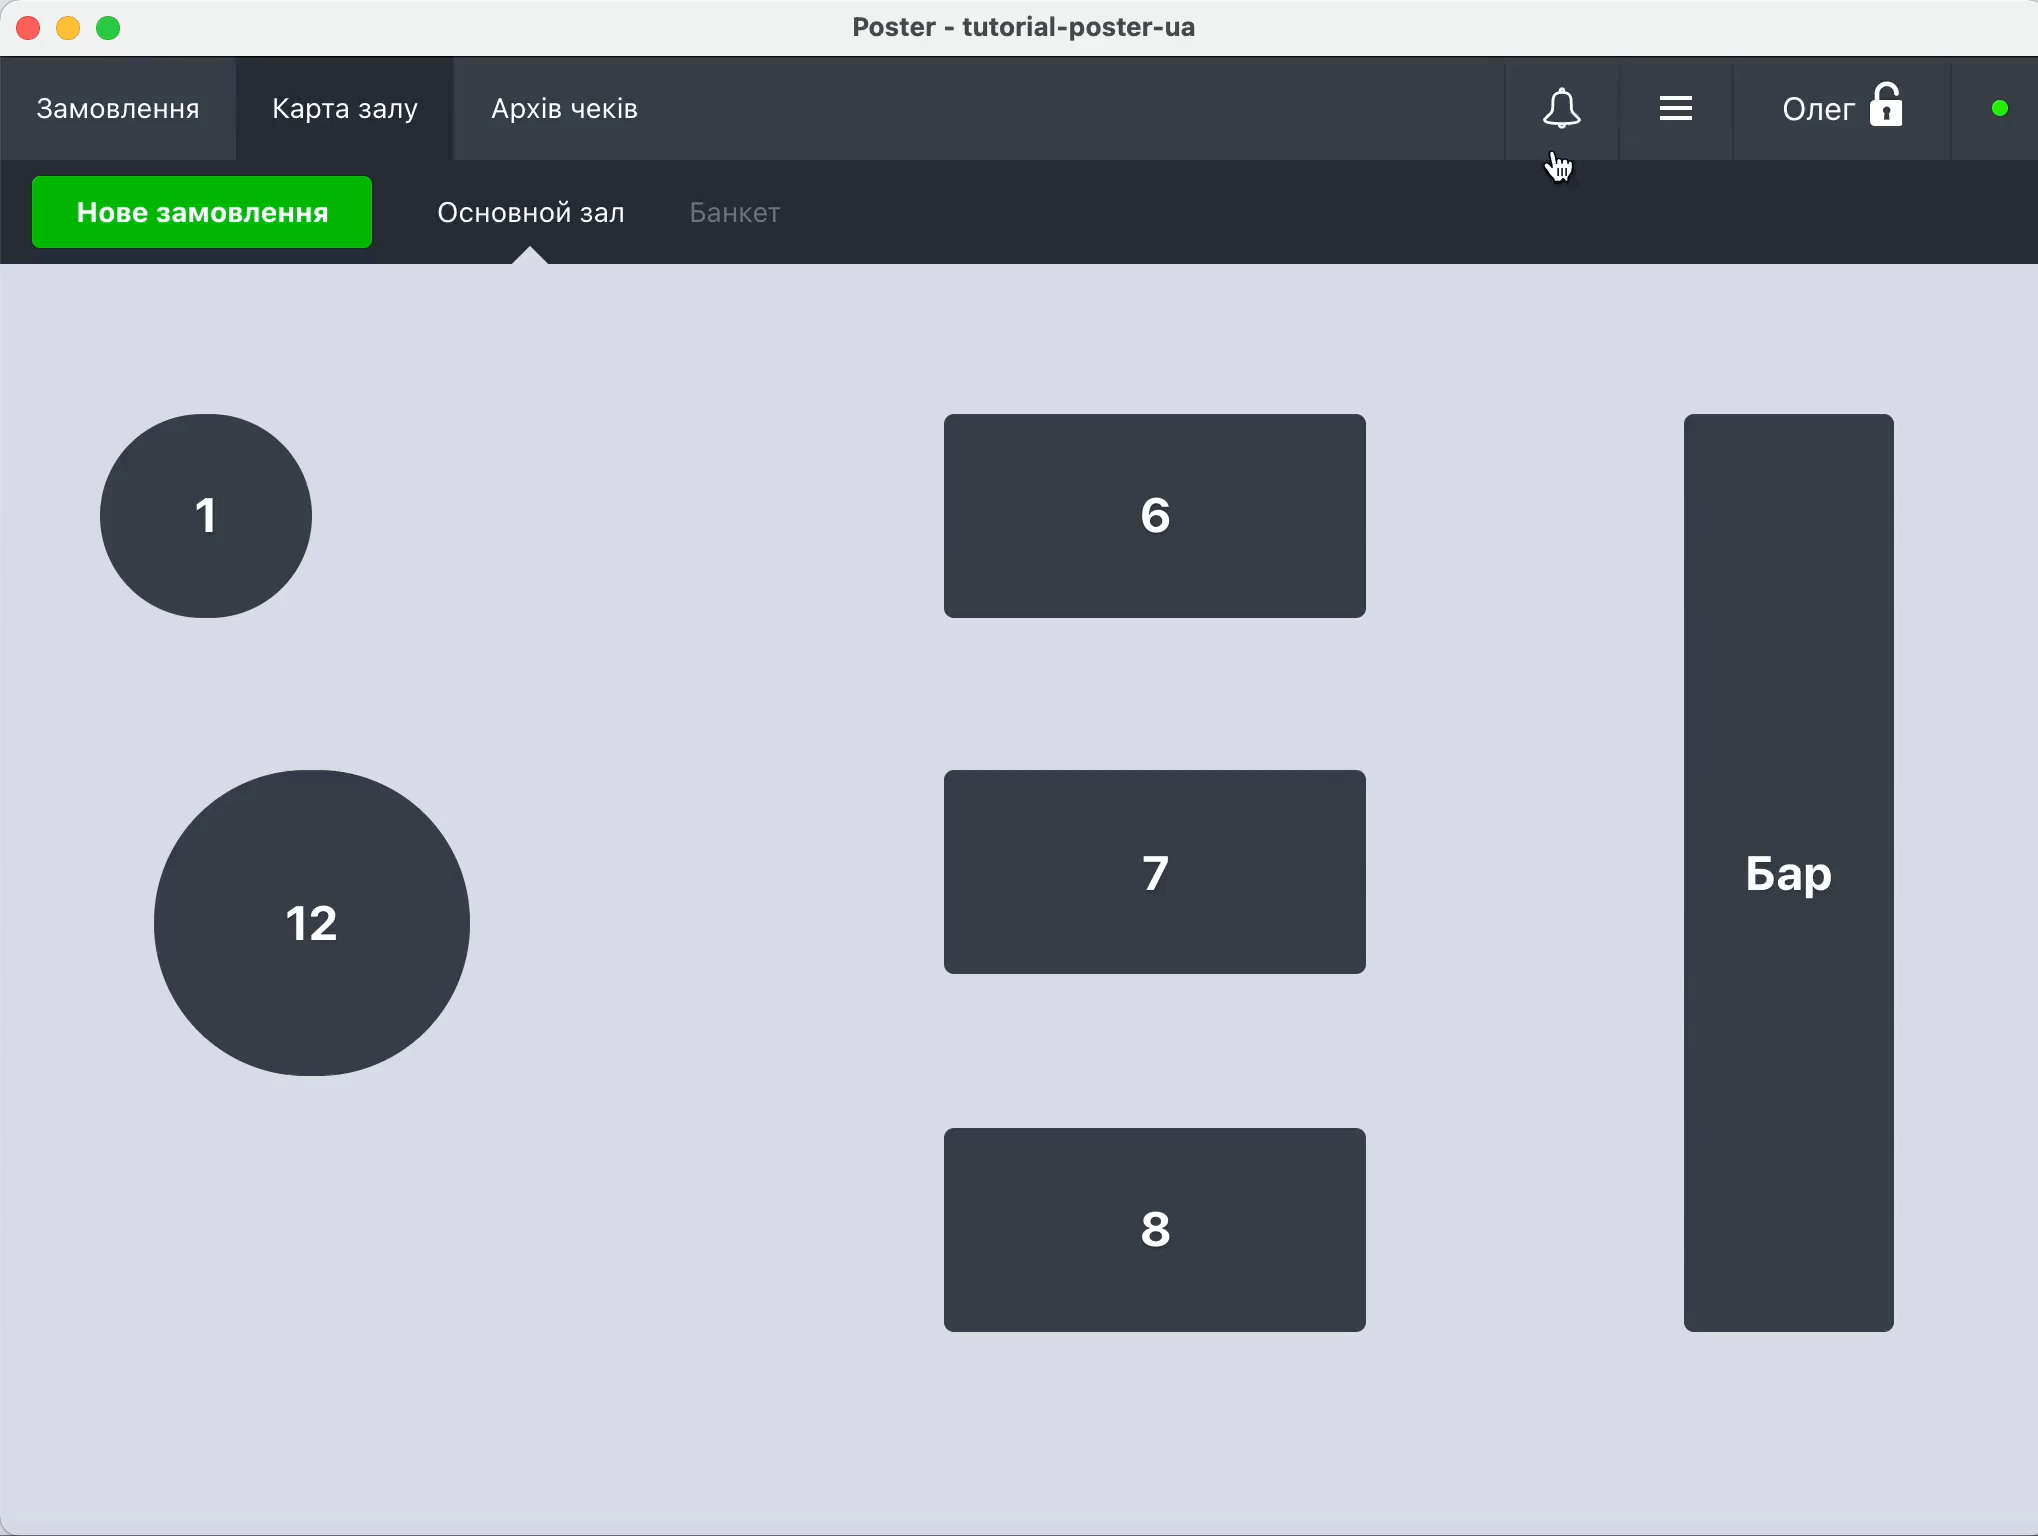Close the Poster window
The height and width of the screenshot is (1536, 2038).
tap(28, 28)
